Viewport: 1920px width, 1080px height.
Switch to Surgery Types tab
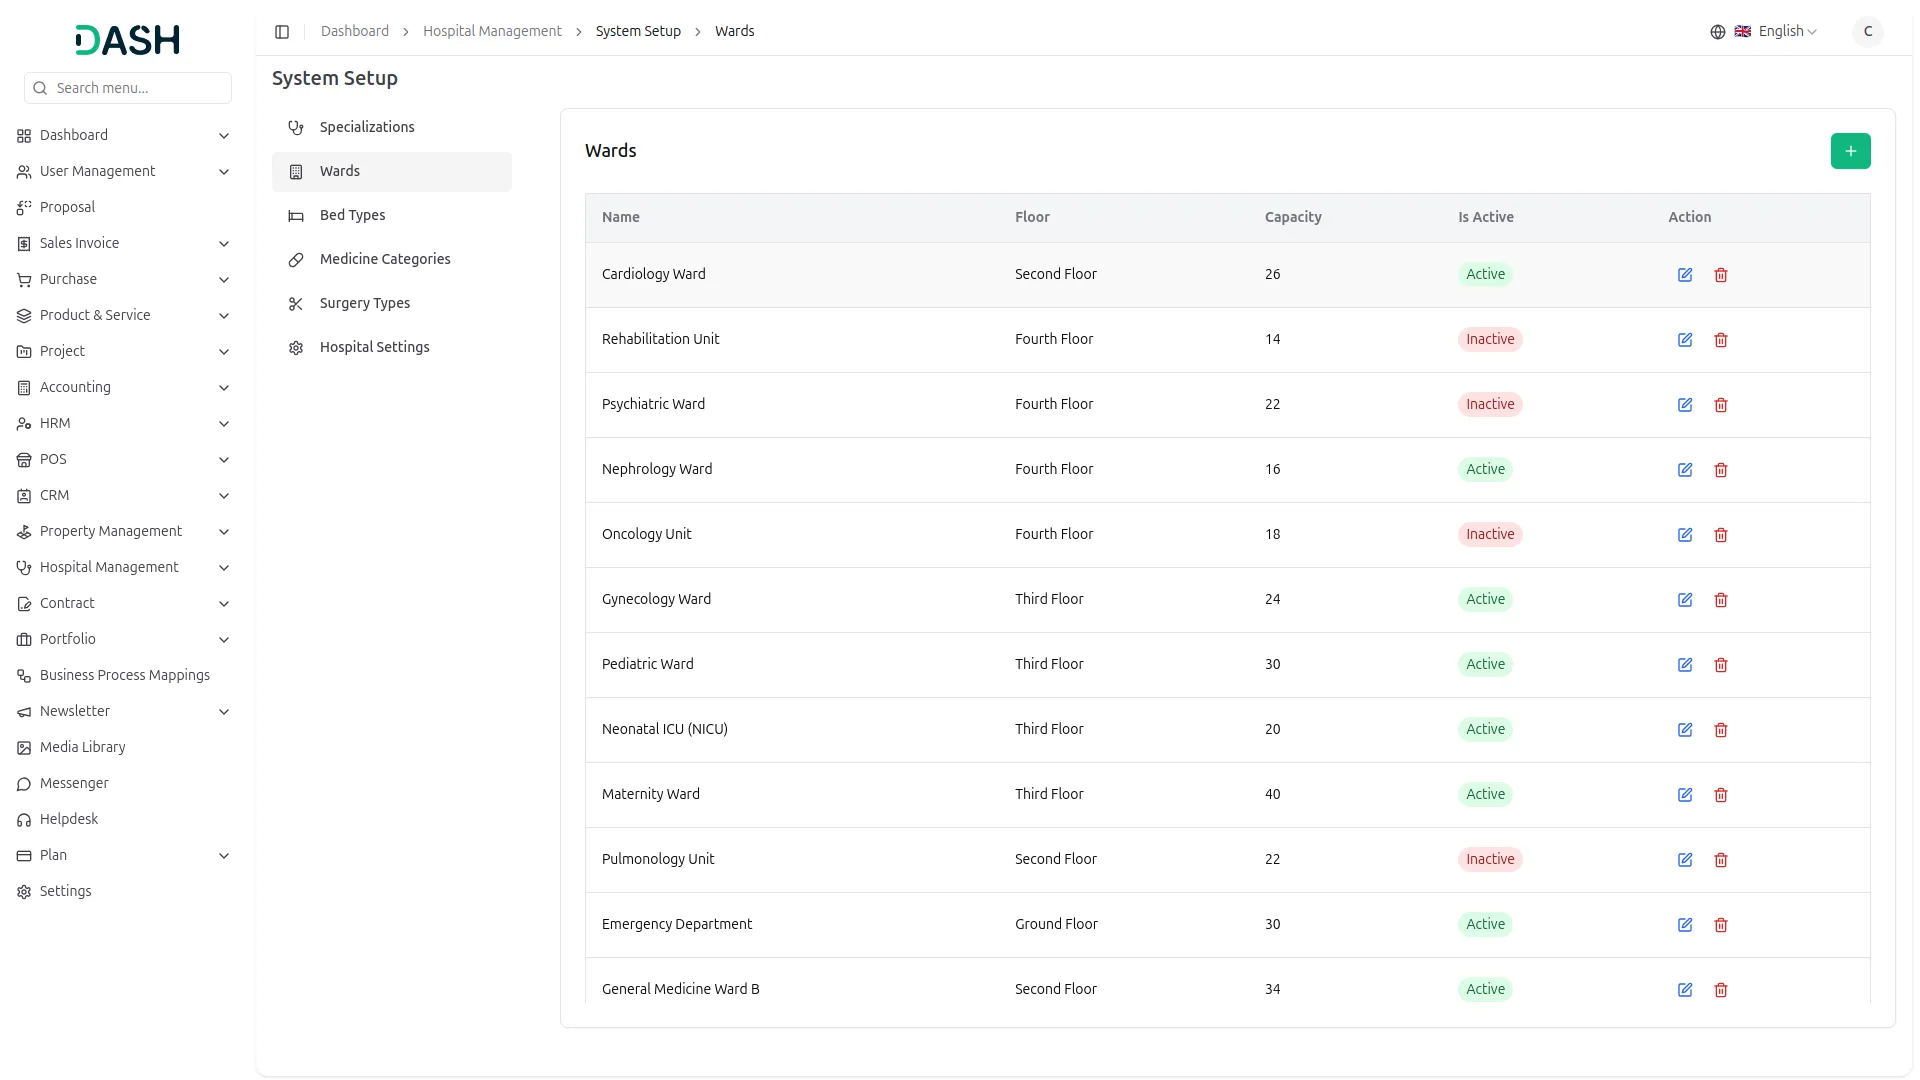click(x=392, y=303)
